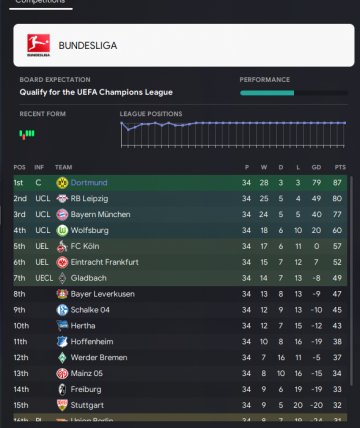The width and height of the screenshot is (360, 428).
Task: Open the Hoffenheim team link
Action: [92, 342]
